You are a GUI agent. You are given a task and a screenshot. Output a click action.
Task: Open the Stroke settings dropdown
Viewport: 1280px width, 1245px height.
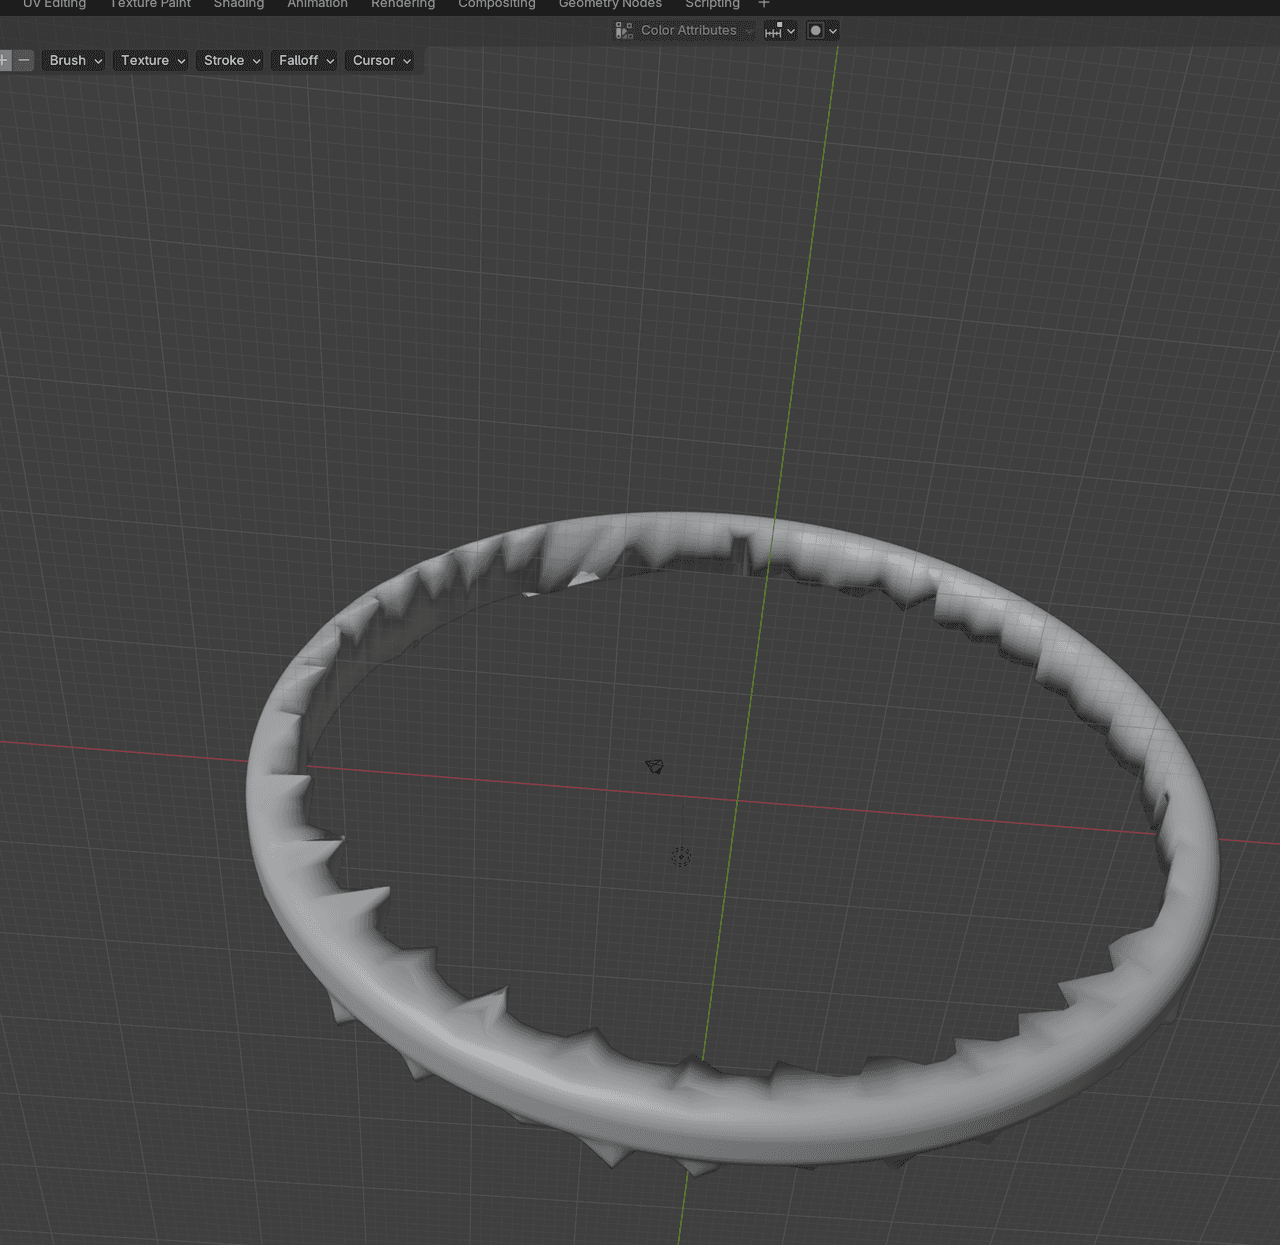click(231, 60)
